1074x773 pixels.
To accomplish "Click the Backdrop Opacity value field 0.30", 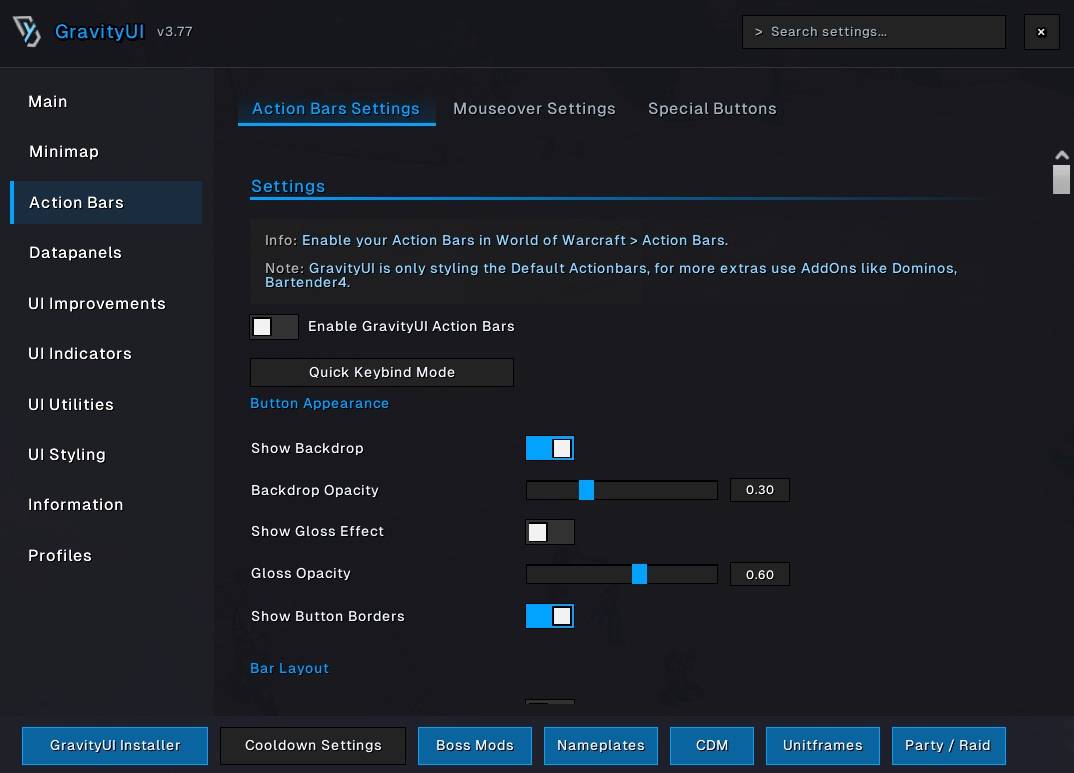I will click(x=760, y=490).
